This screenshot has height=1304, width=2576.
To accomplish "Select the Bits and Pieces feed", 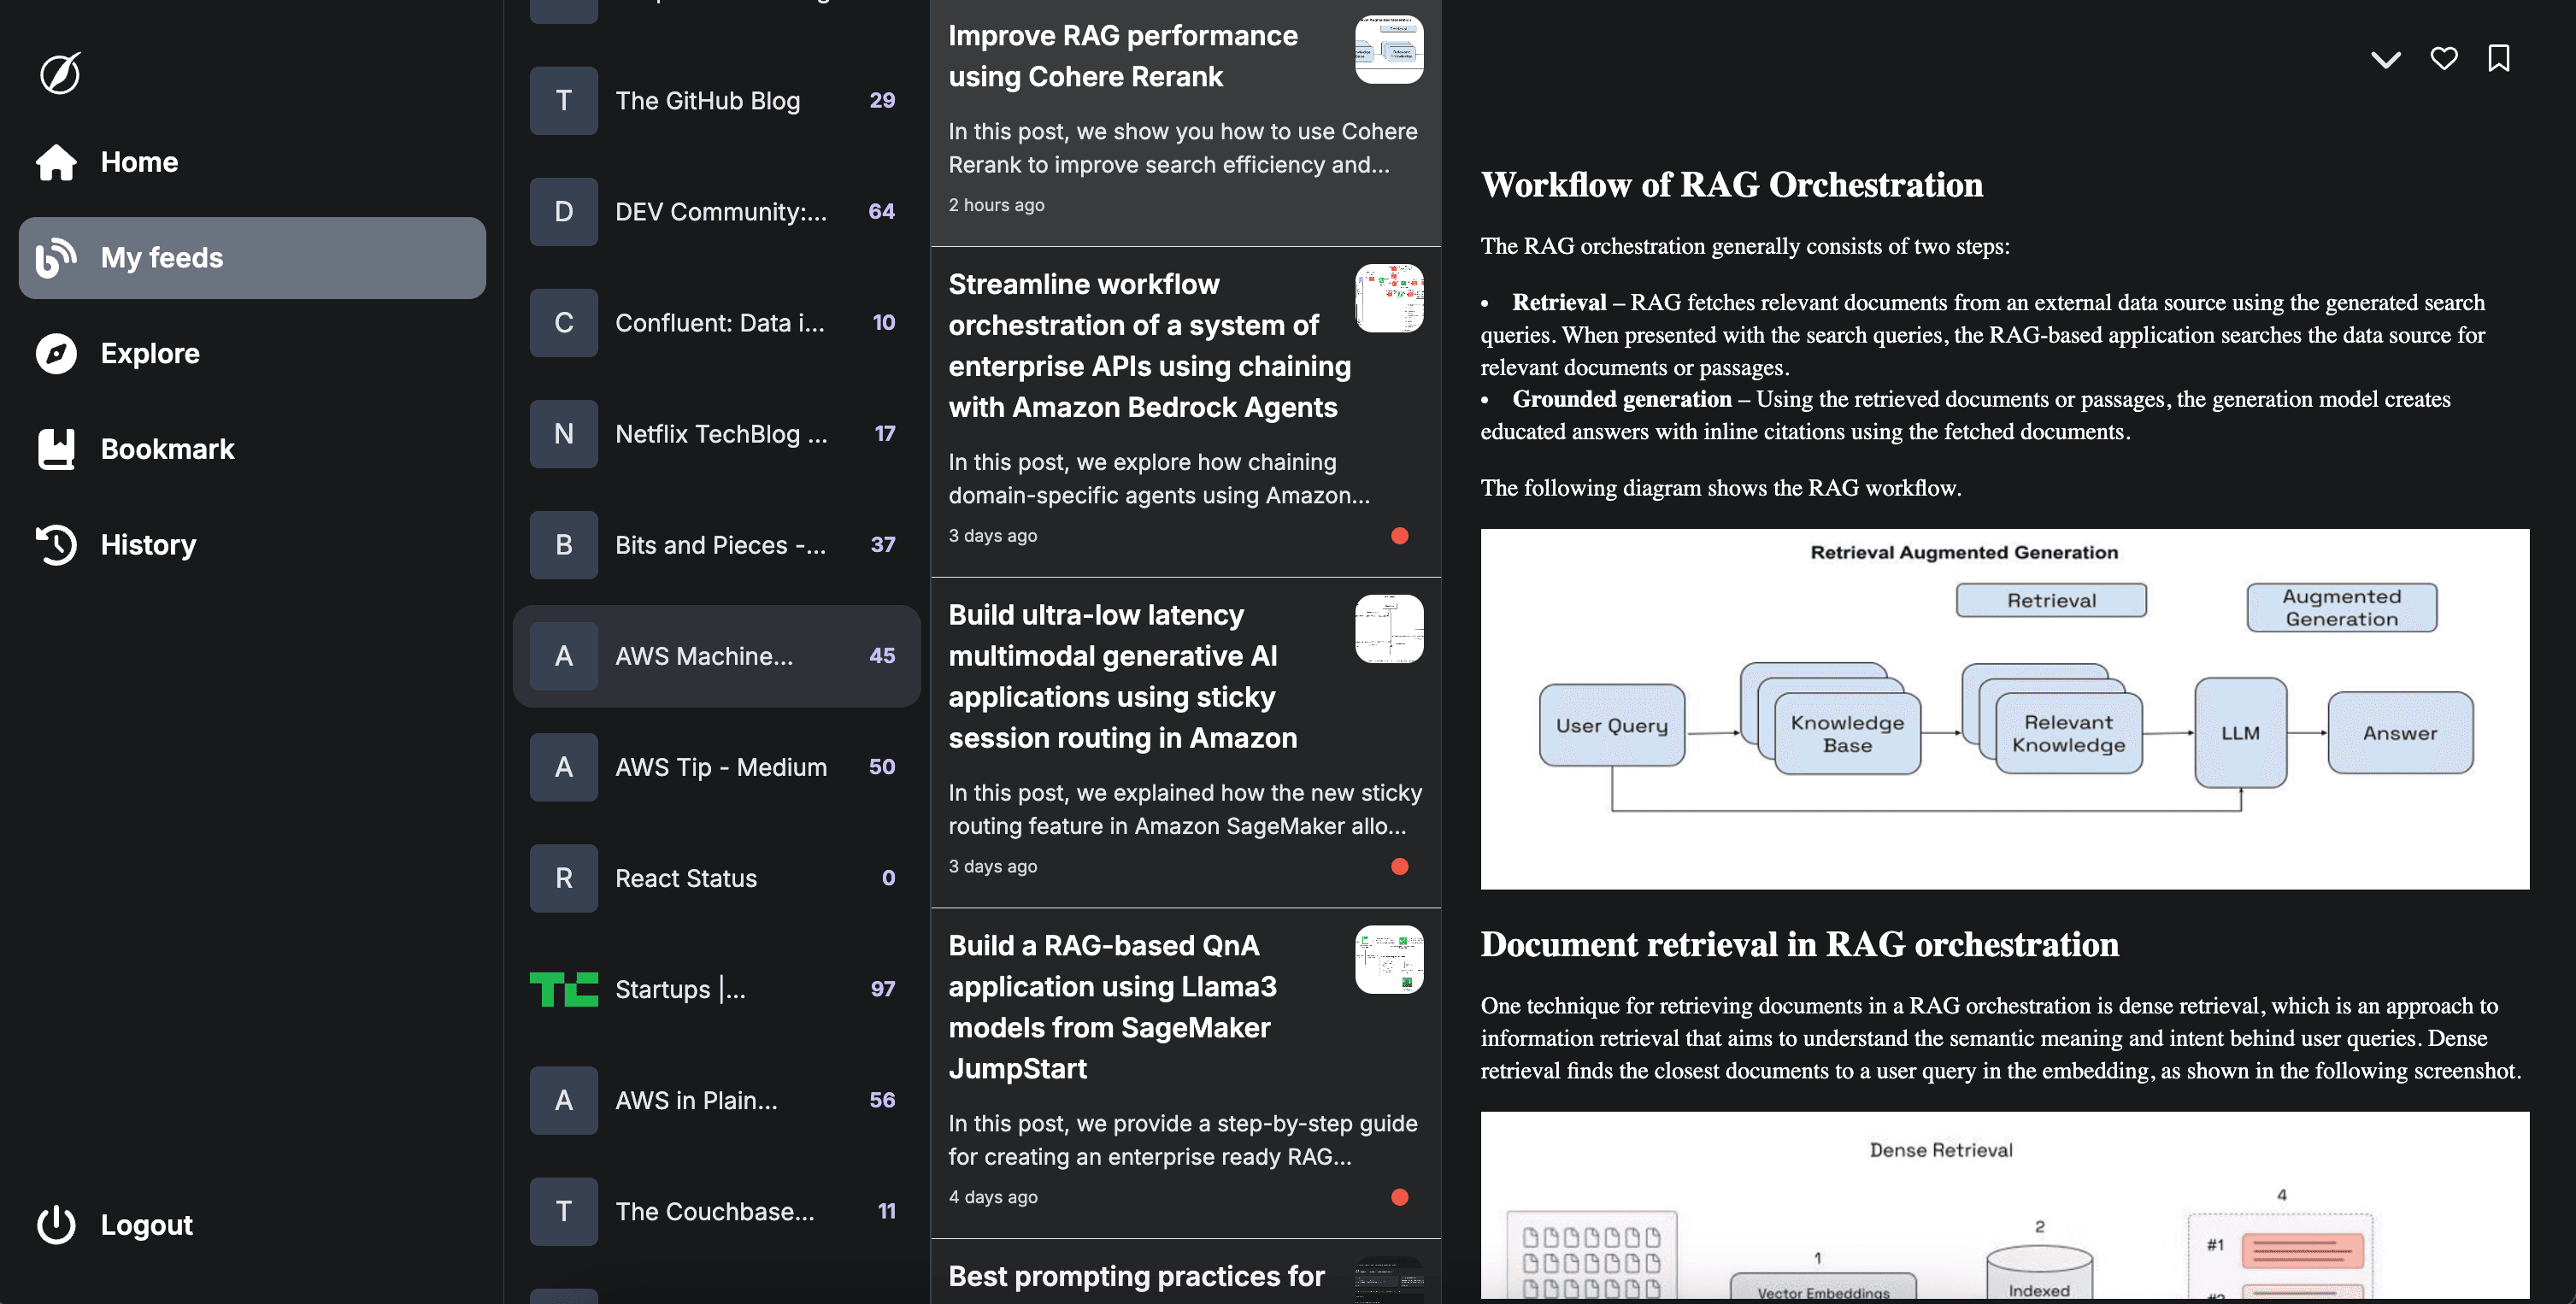I will (x=715, y=543).
